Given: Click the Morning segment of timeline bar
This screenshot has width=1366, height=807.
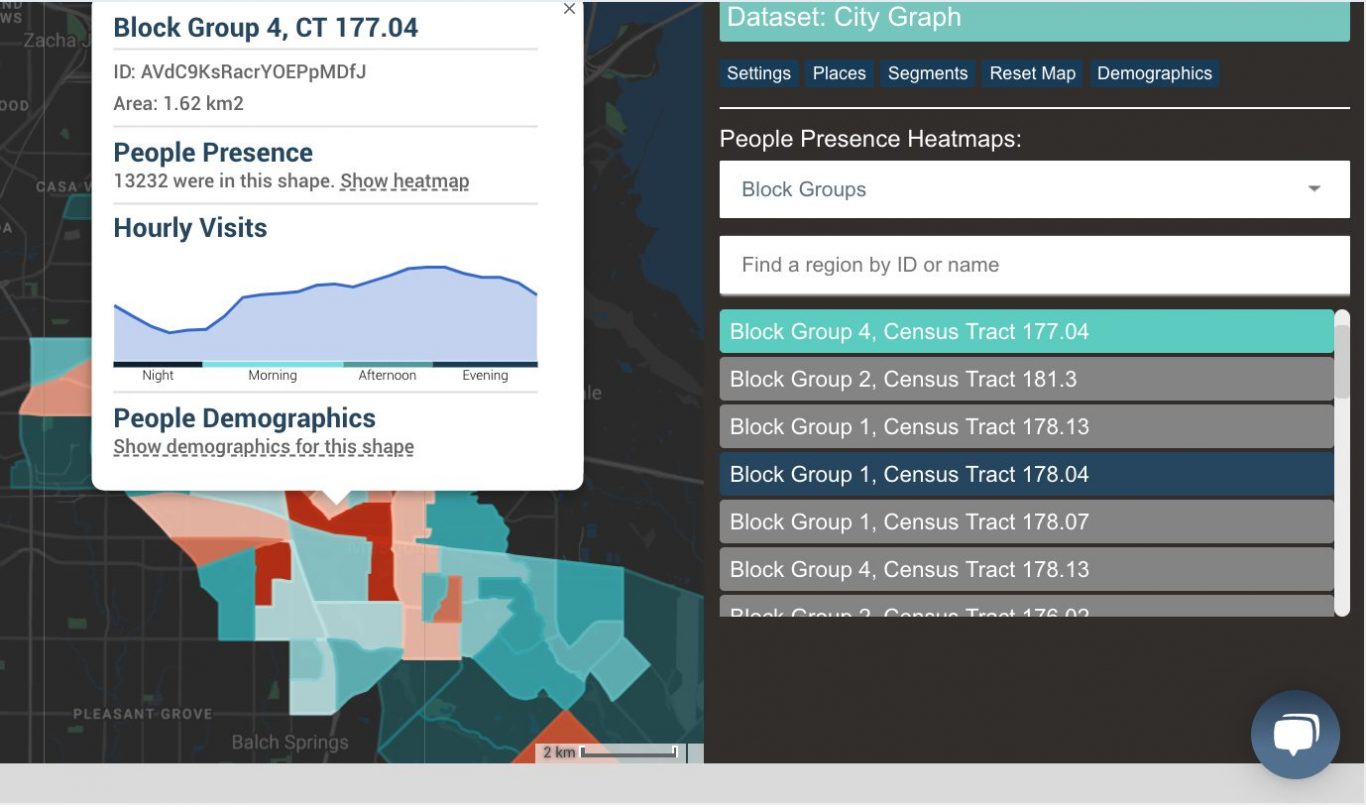Looking at the screenshot, I should (x=273, y=364).
